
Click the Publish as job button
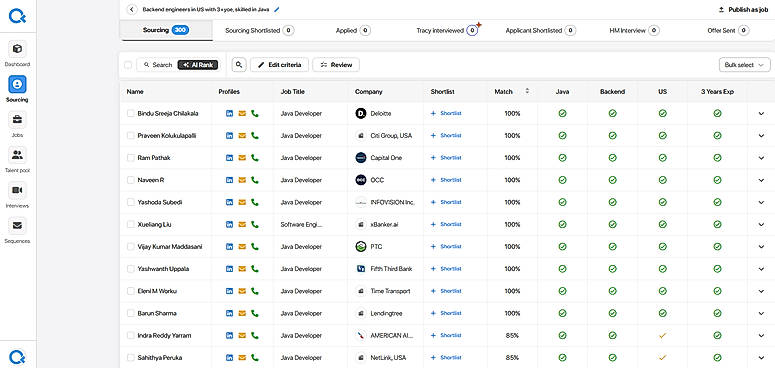tap(743, 9)
